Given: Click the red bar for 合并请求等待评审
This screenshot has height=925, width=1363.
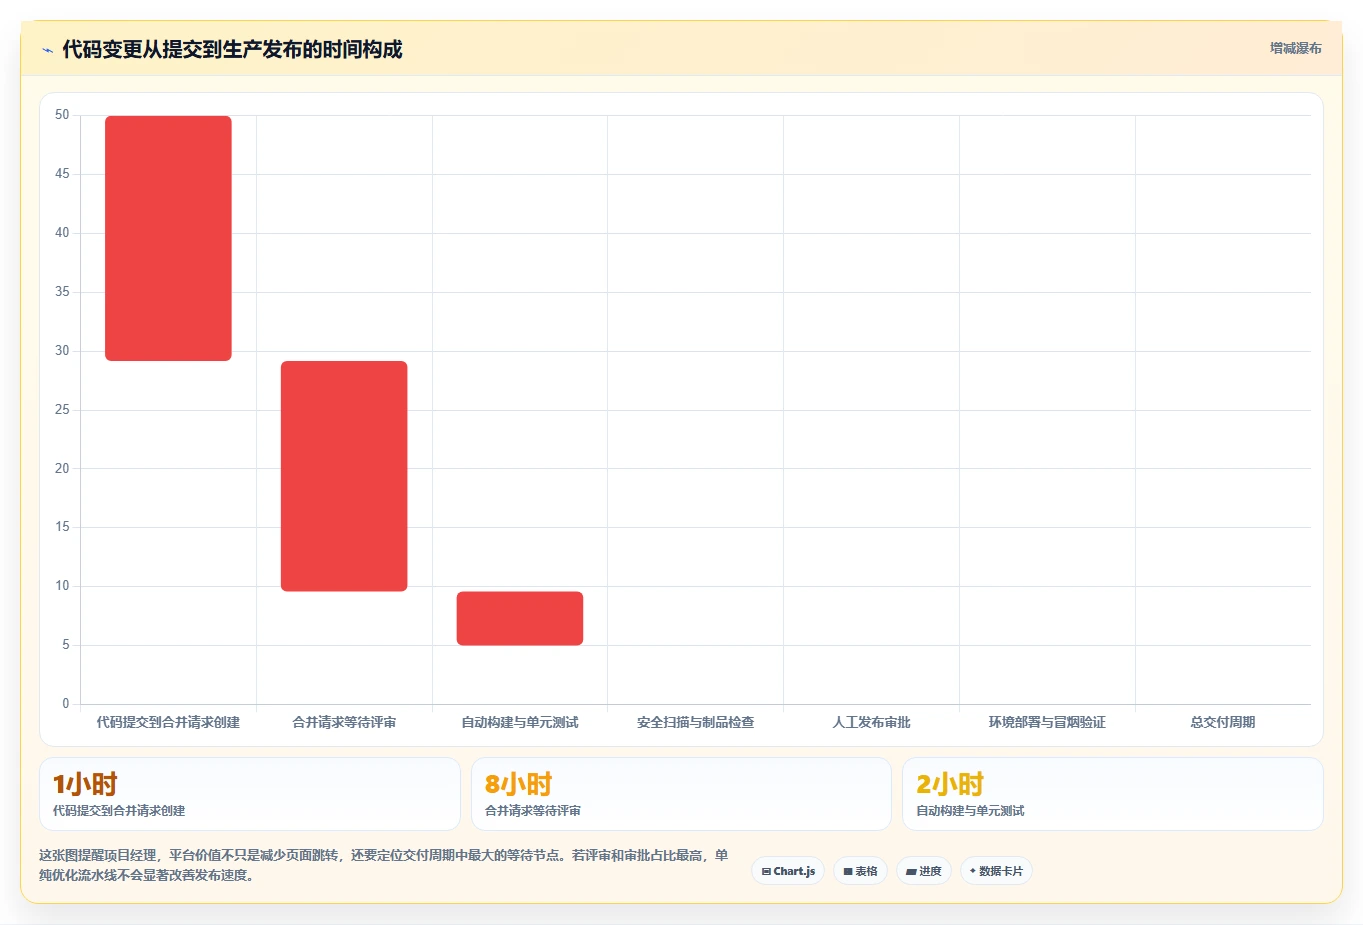Looking at the screenshot, I should (344, 476).
